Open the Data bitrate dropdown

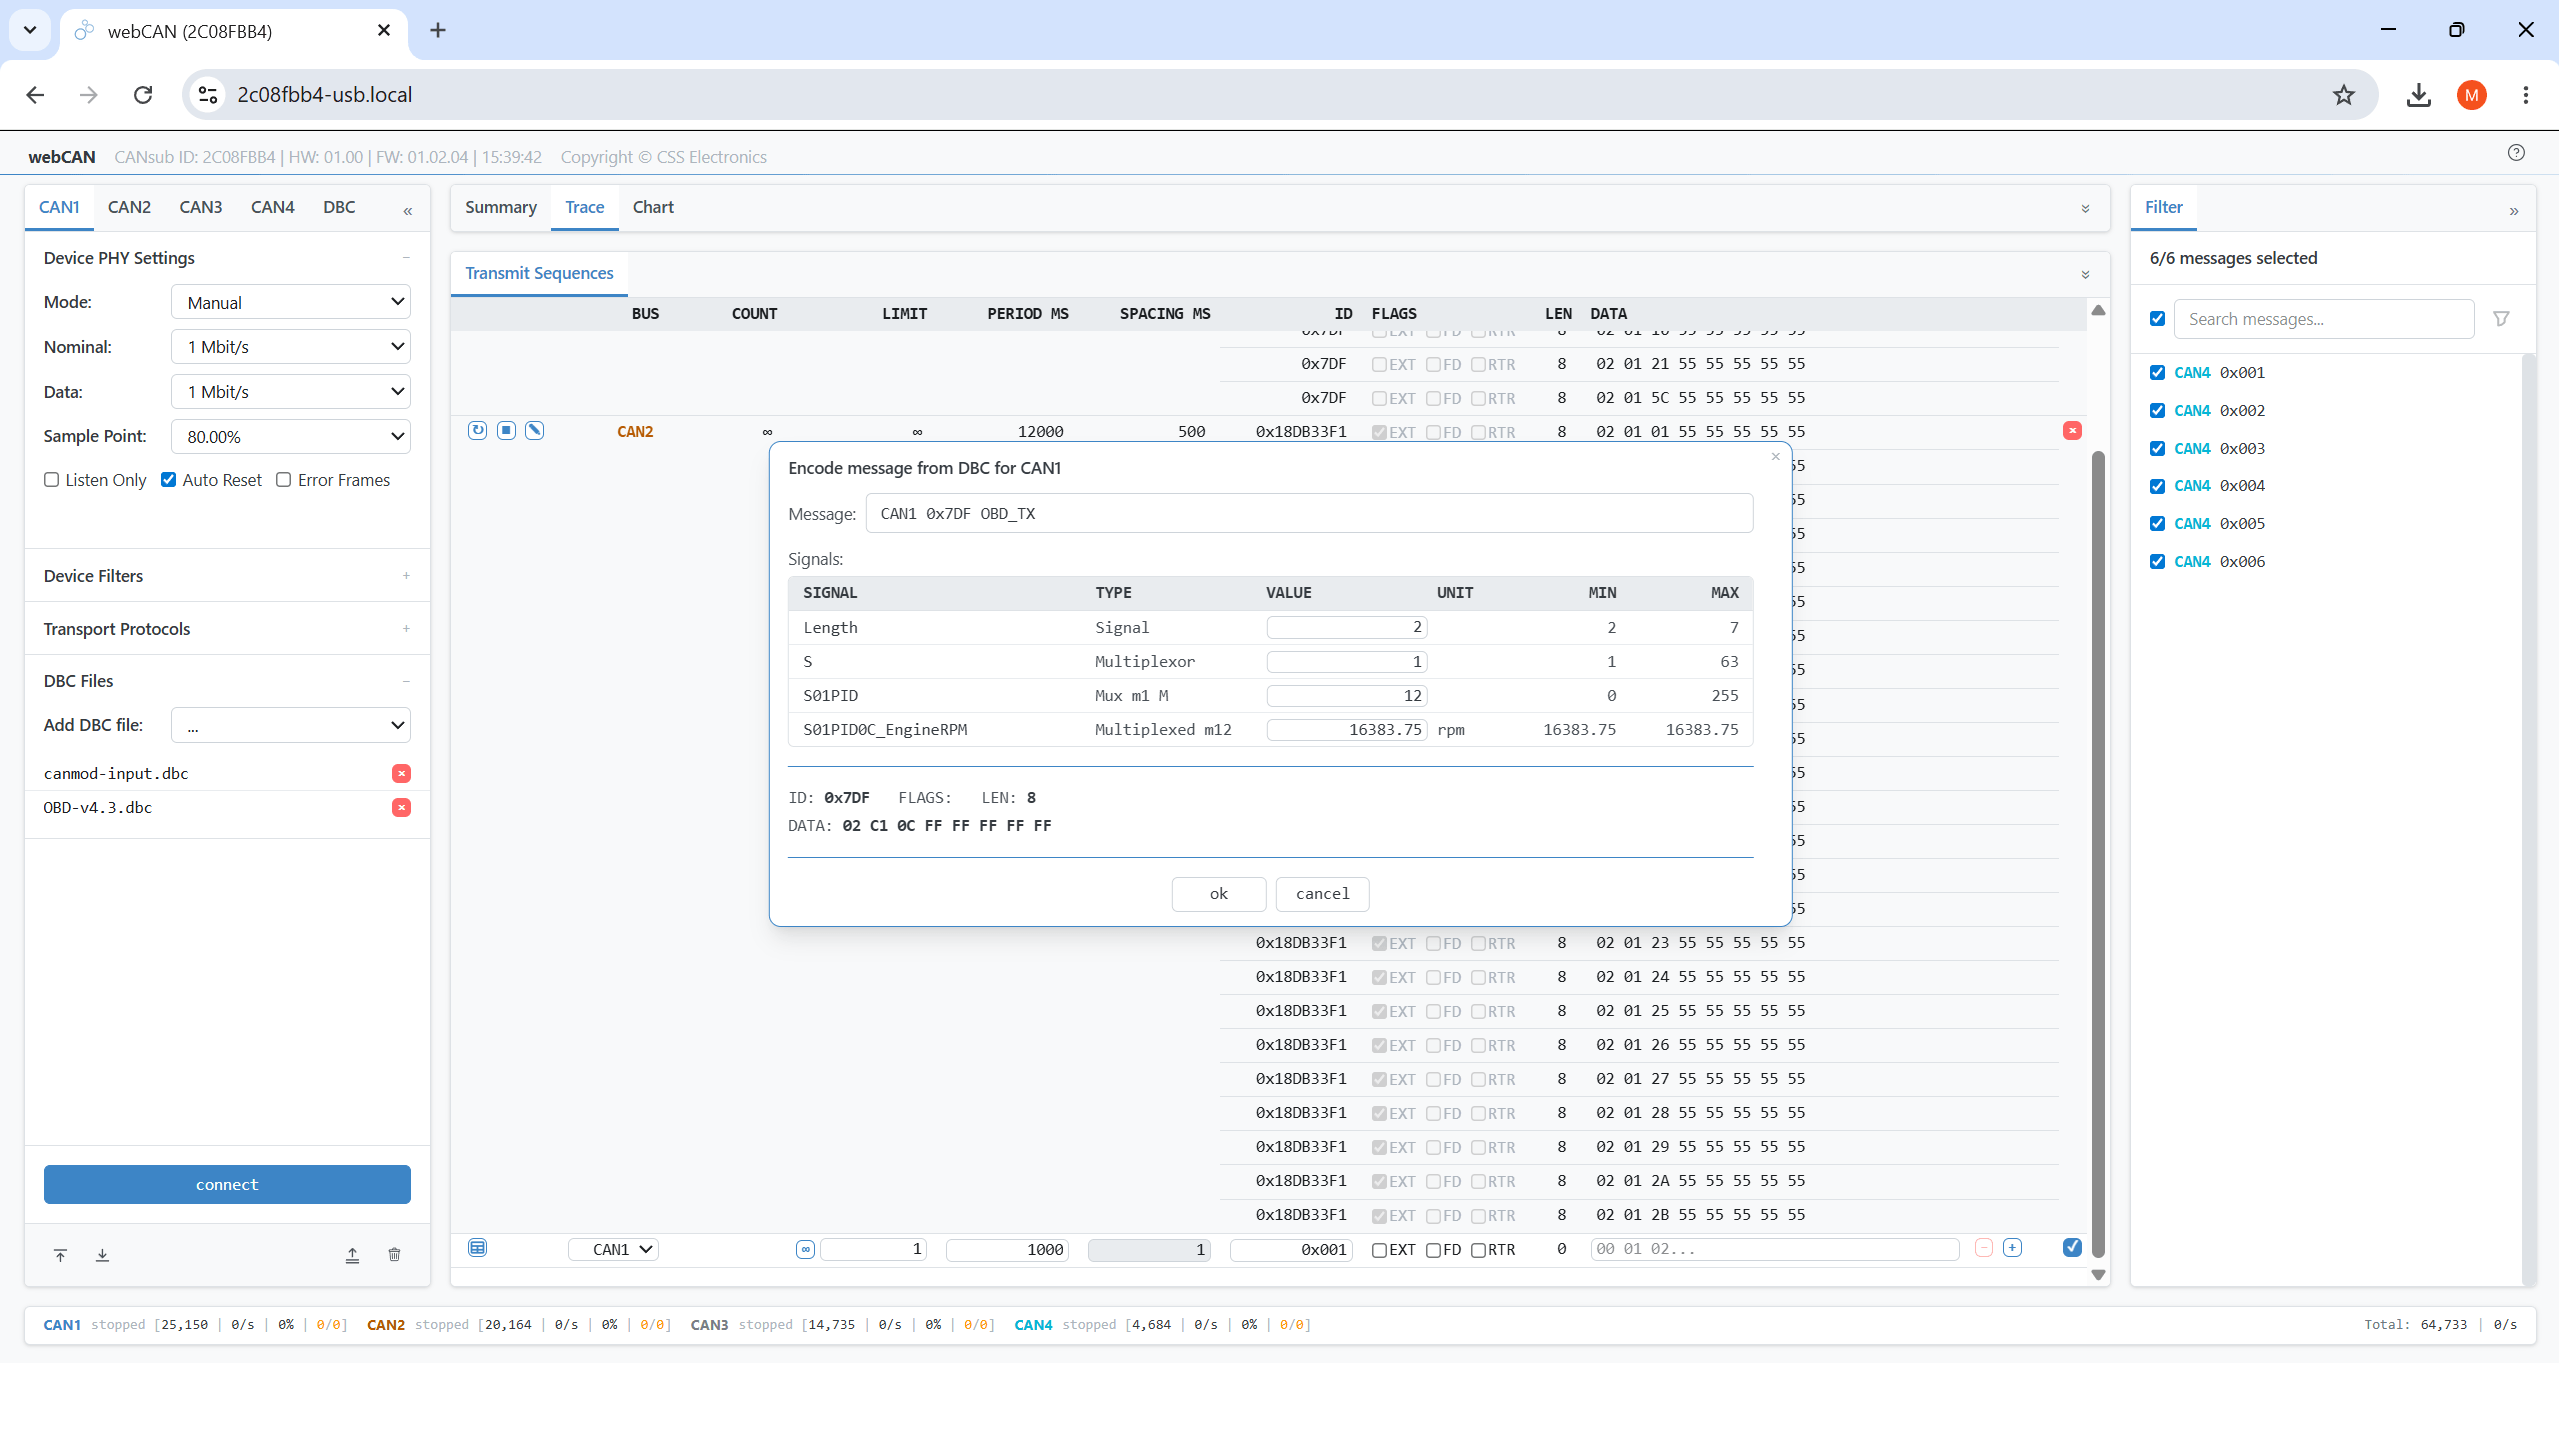[291, 392]
